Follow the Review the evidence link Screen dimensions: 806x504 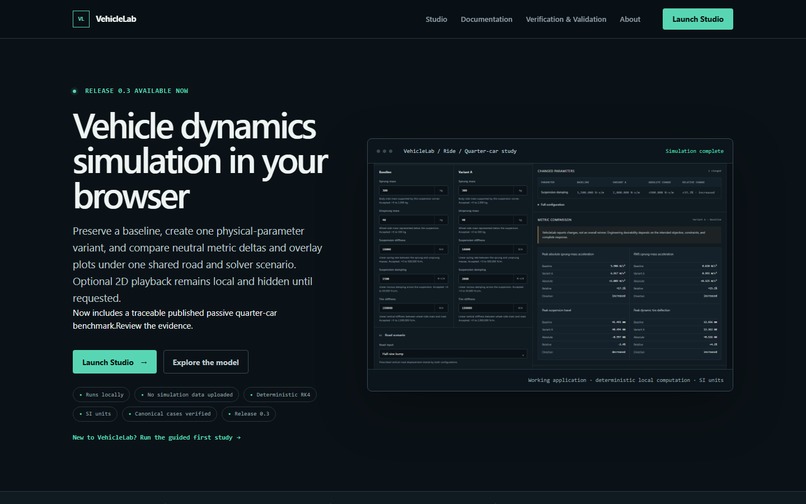click(154, 326)
